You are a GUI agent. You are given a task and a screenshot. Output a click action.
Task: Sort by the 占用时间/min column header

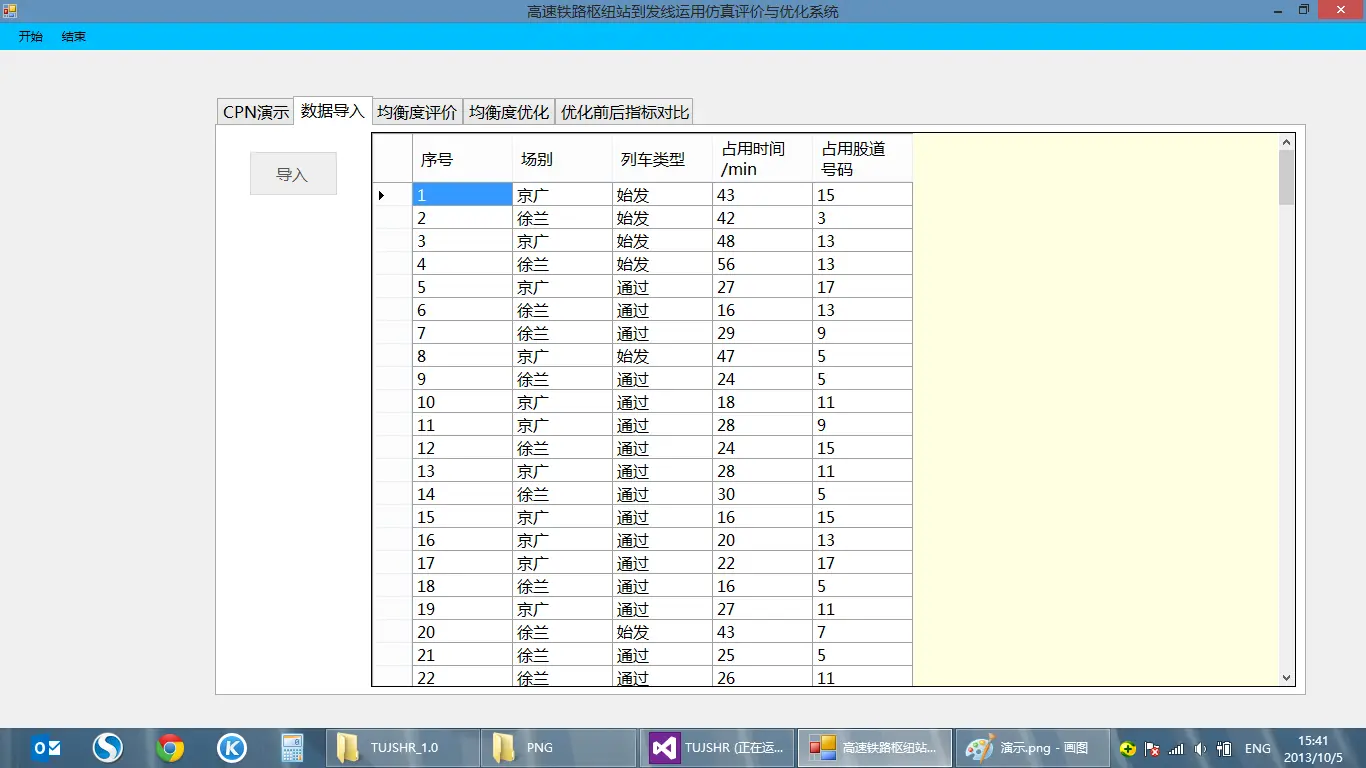(762, 159)
